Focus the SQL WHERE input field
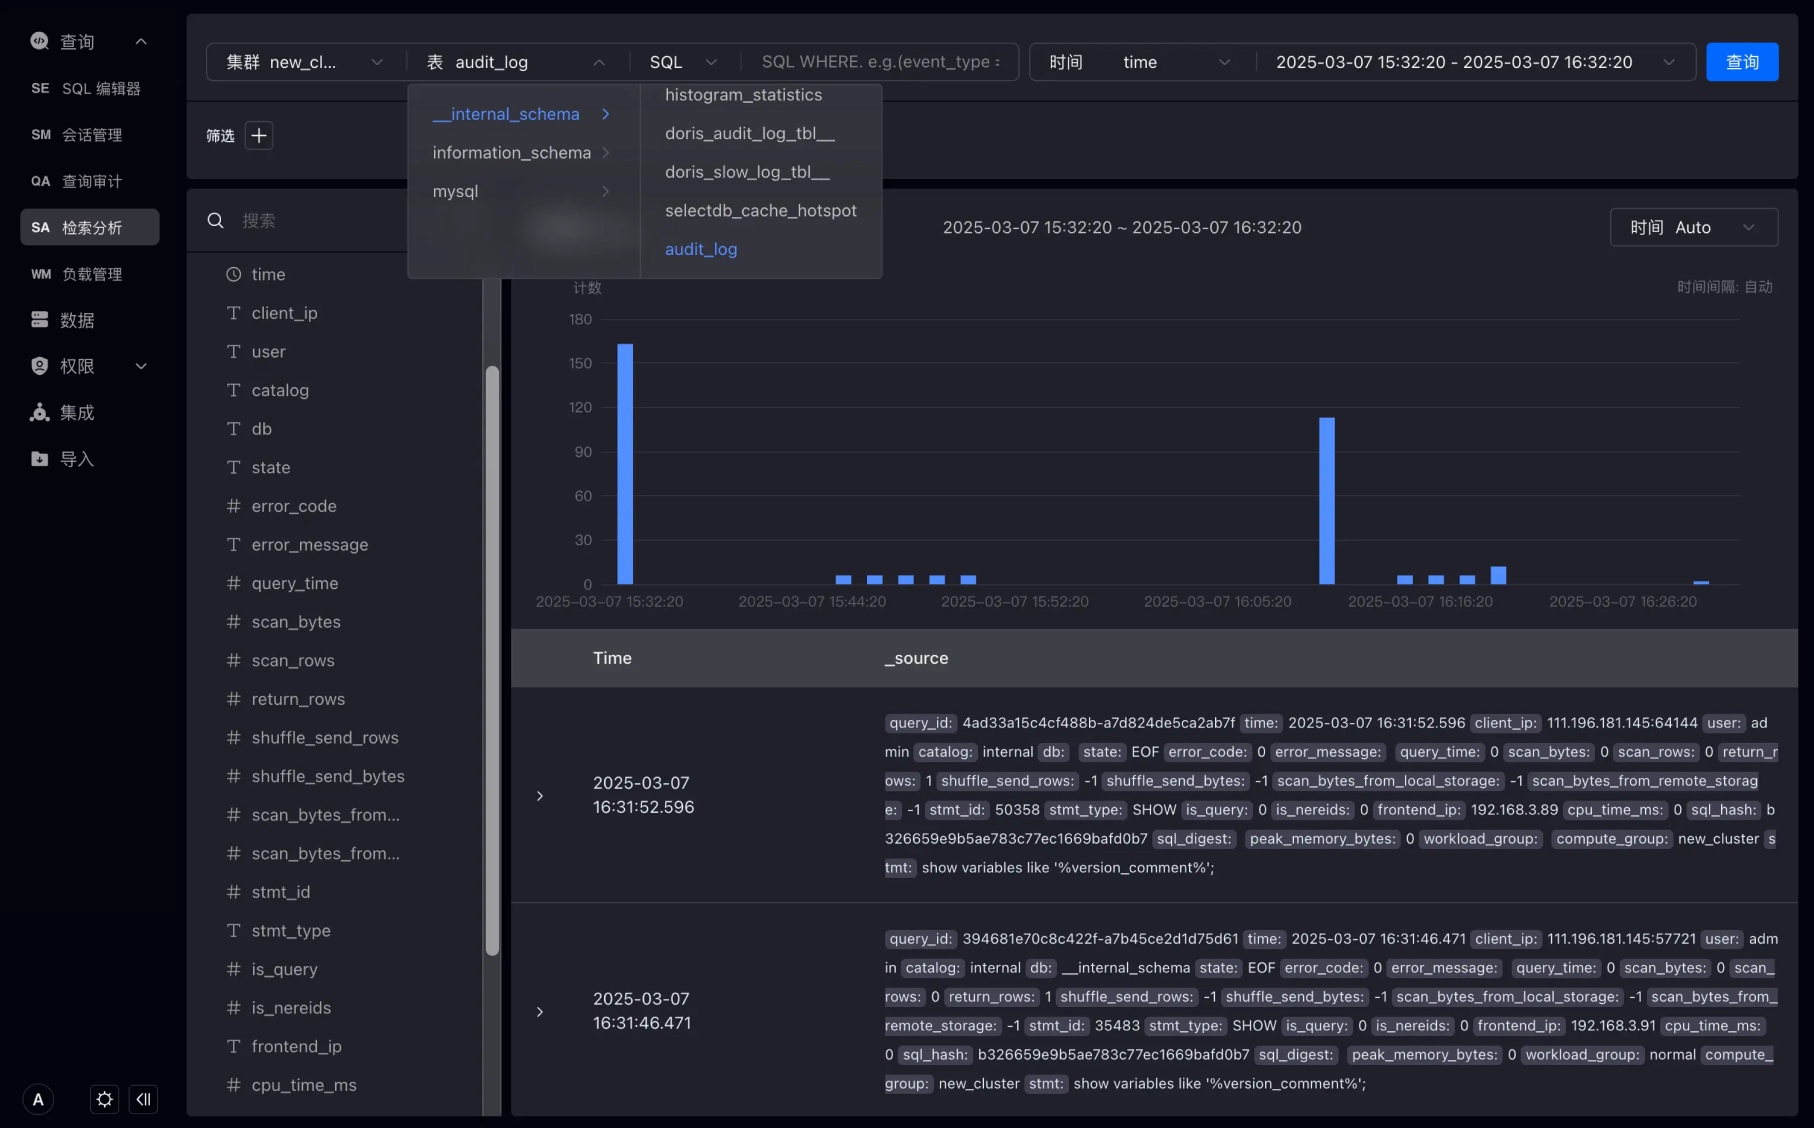The width and height of the screenshot is (1814, 1128). [880, 62]
